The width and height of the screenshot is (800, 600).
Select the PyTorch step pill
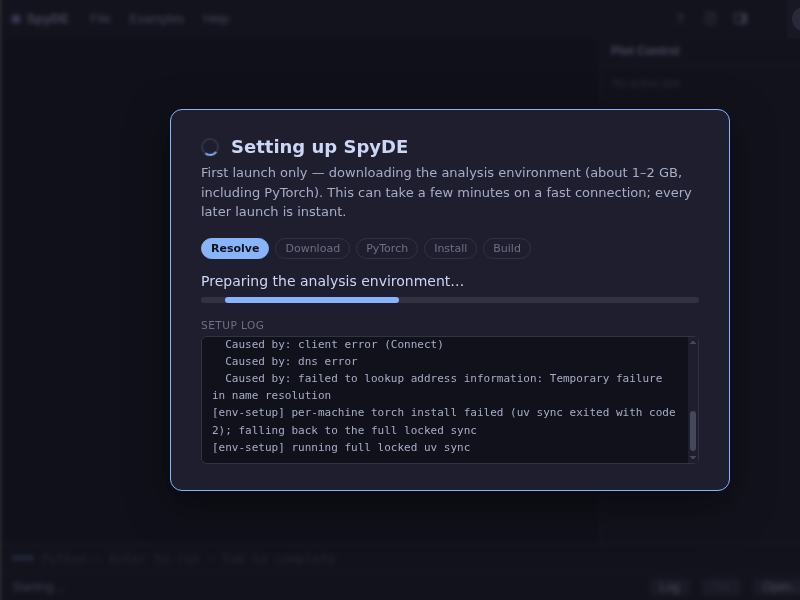387,248
